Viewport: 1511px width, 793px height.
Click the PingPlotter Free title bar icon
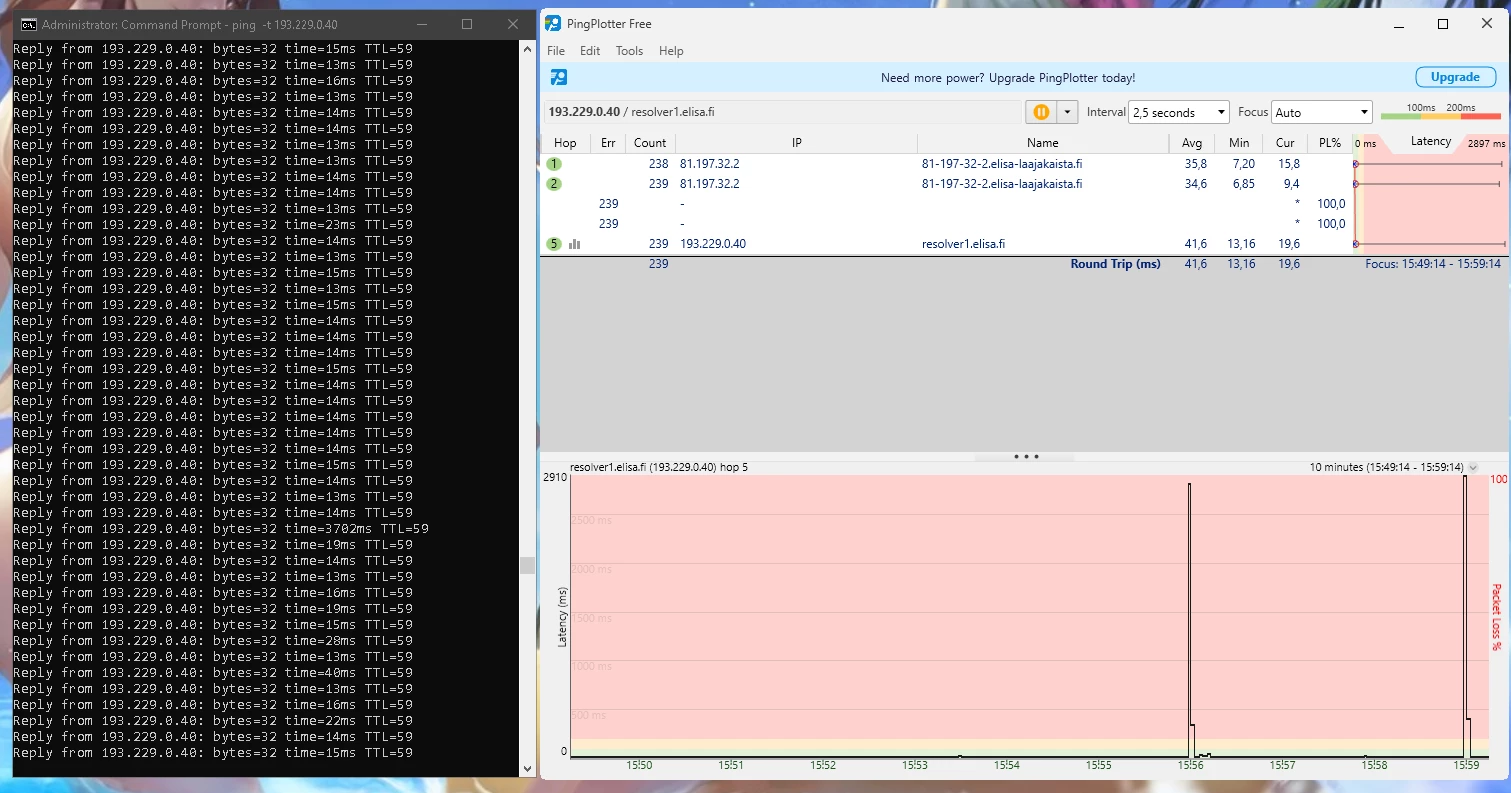click(552, 24)
